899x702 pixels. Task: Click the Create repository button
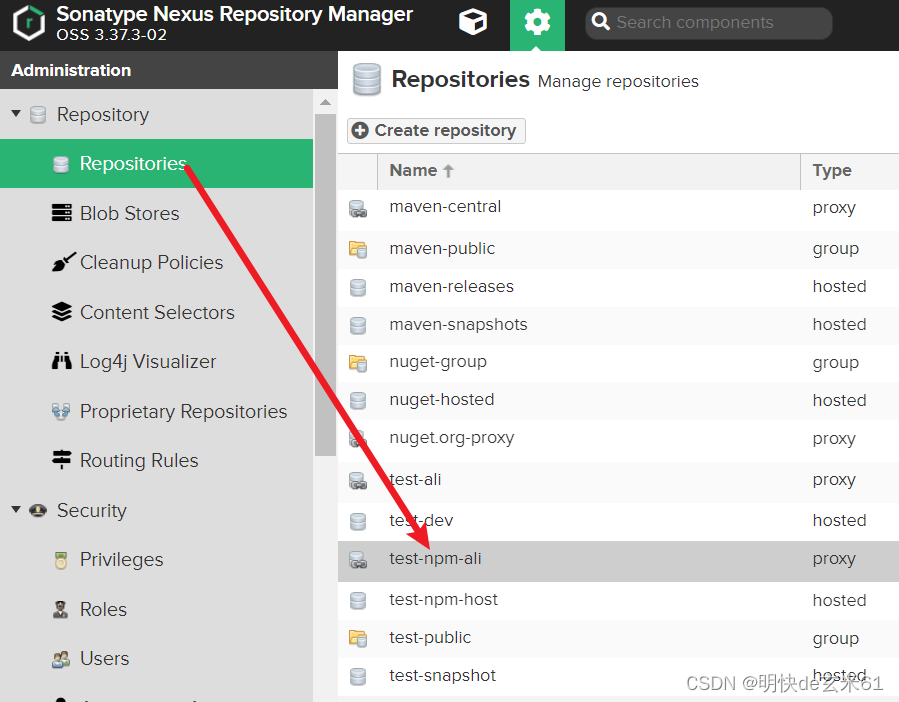point(436,131)
